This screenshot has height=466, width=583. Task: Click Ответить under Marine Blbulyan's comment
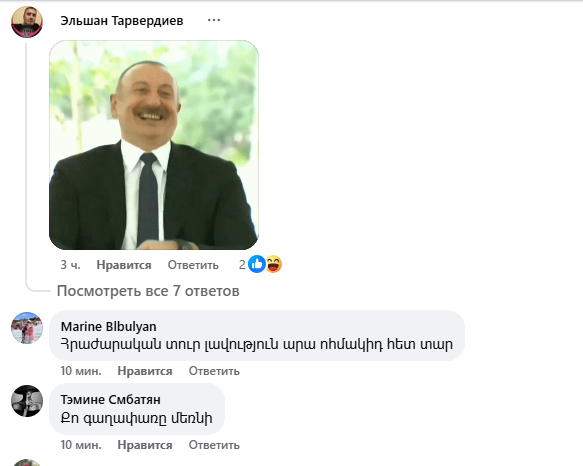[214, 371]
